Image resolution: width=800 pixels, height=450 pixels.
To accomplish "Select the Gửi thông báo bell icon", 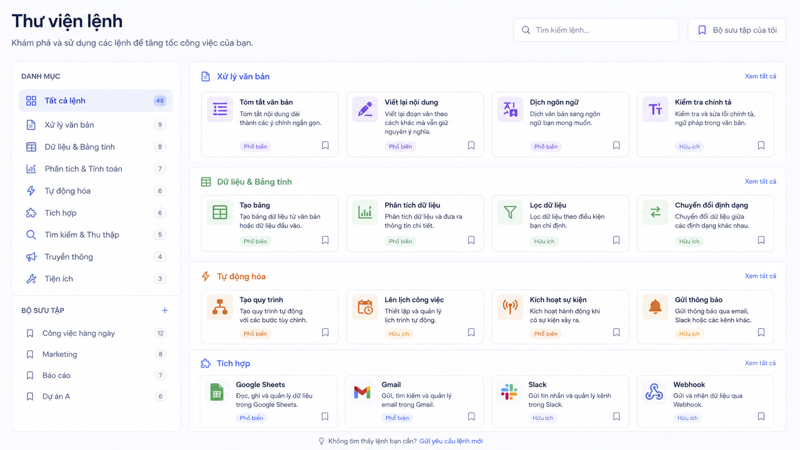I will click(x=655, y=307).
